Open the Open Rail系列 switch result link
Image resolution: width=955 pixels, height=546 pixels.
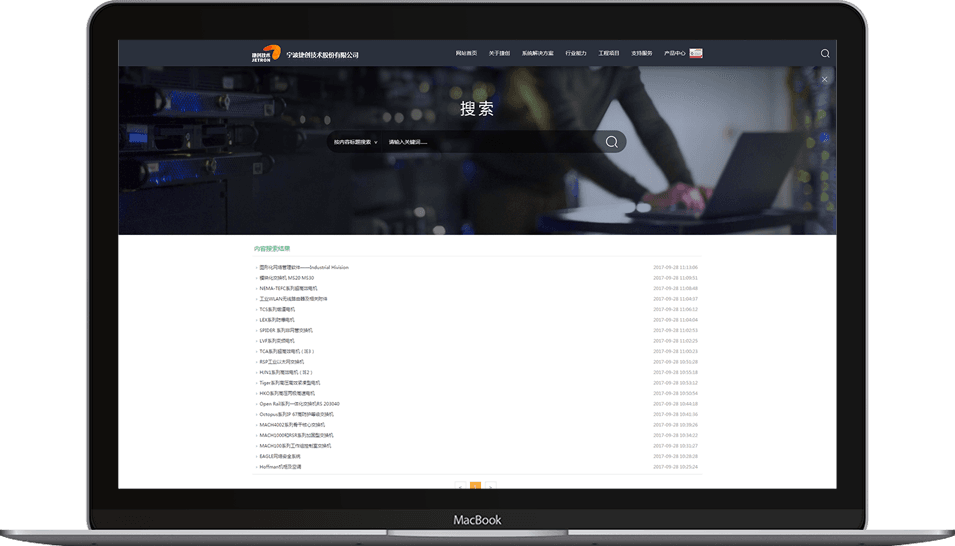click(299, 404)
